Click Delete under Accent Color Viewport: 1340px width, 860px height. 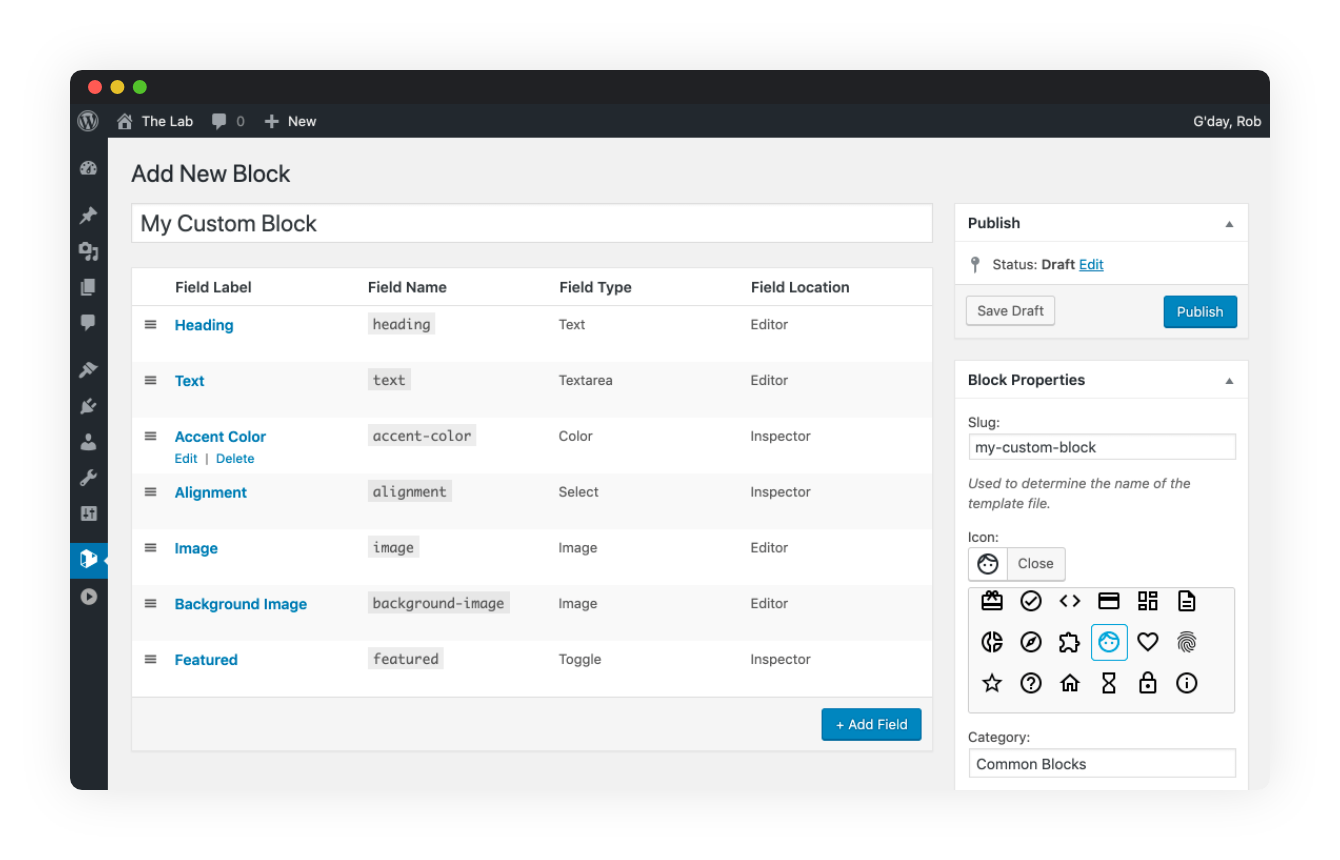click(x=235, y=459)
